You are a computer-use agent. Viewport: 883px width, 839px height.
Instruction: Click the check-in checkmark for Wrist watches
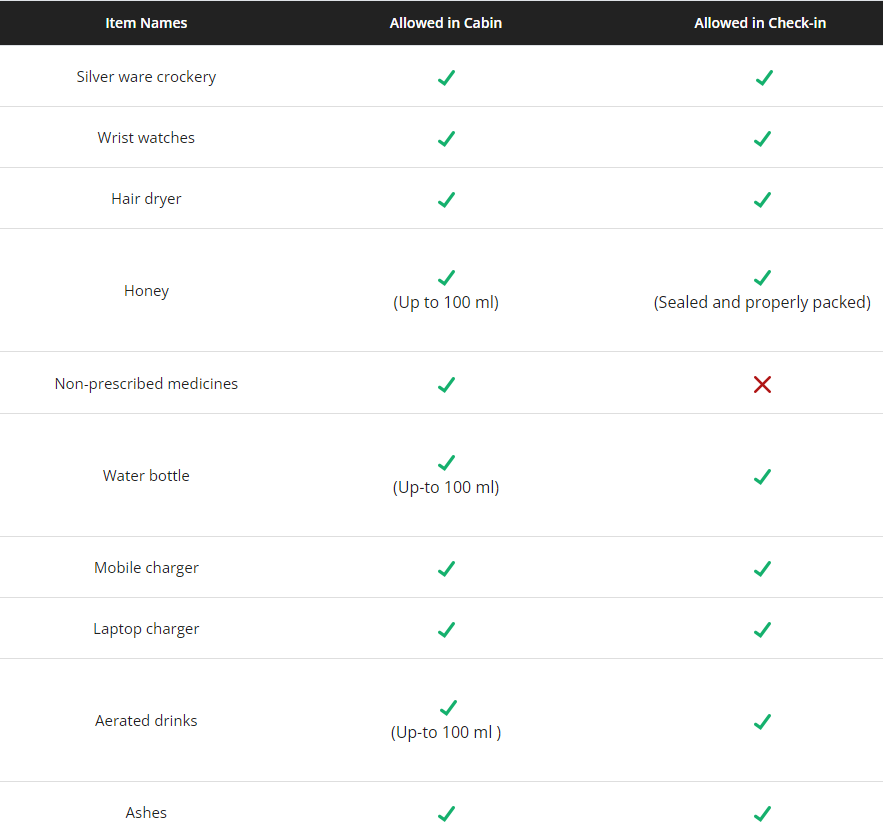click(762, 139)
